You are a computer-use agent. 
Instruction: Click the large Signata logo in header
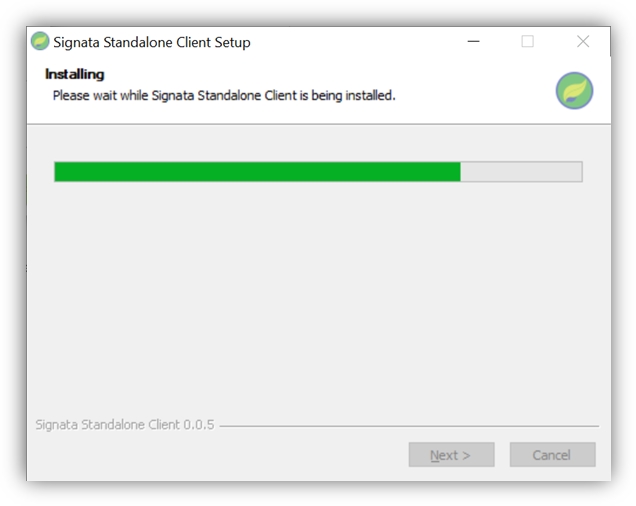pyautogui.click(x=574, y=91)
